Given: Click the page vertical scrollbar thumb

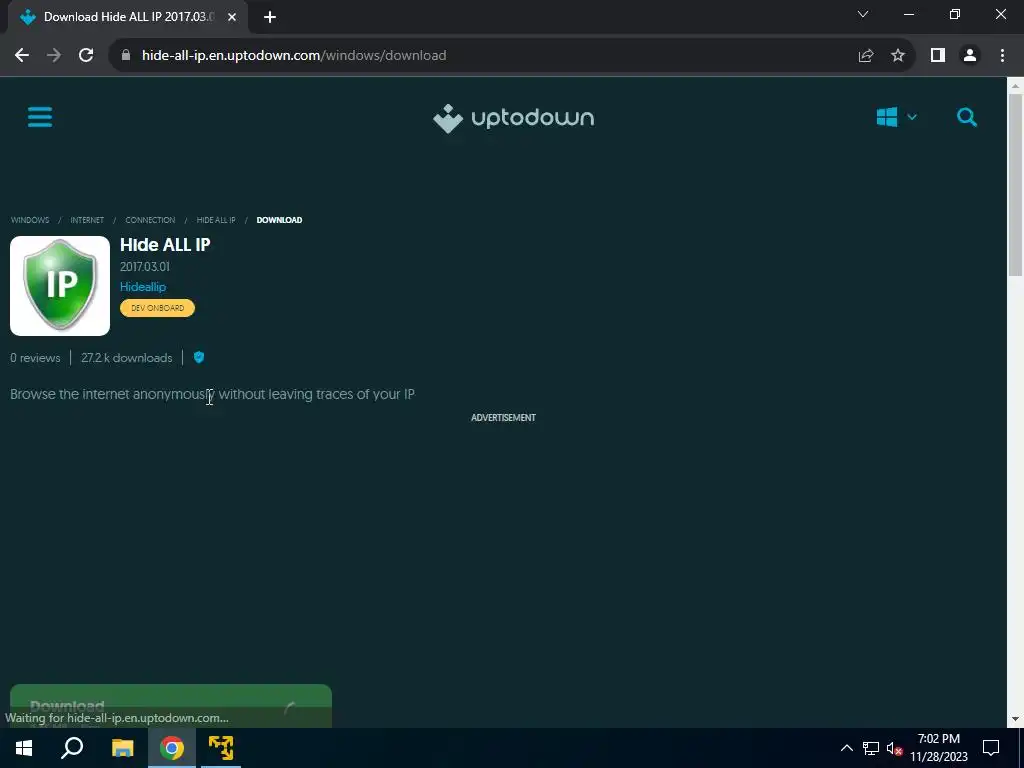Looking at the screenshot, I should (1015, 185).
